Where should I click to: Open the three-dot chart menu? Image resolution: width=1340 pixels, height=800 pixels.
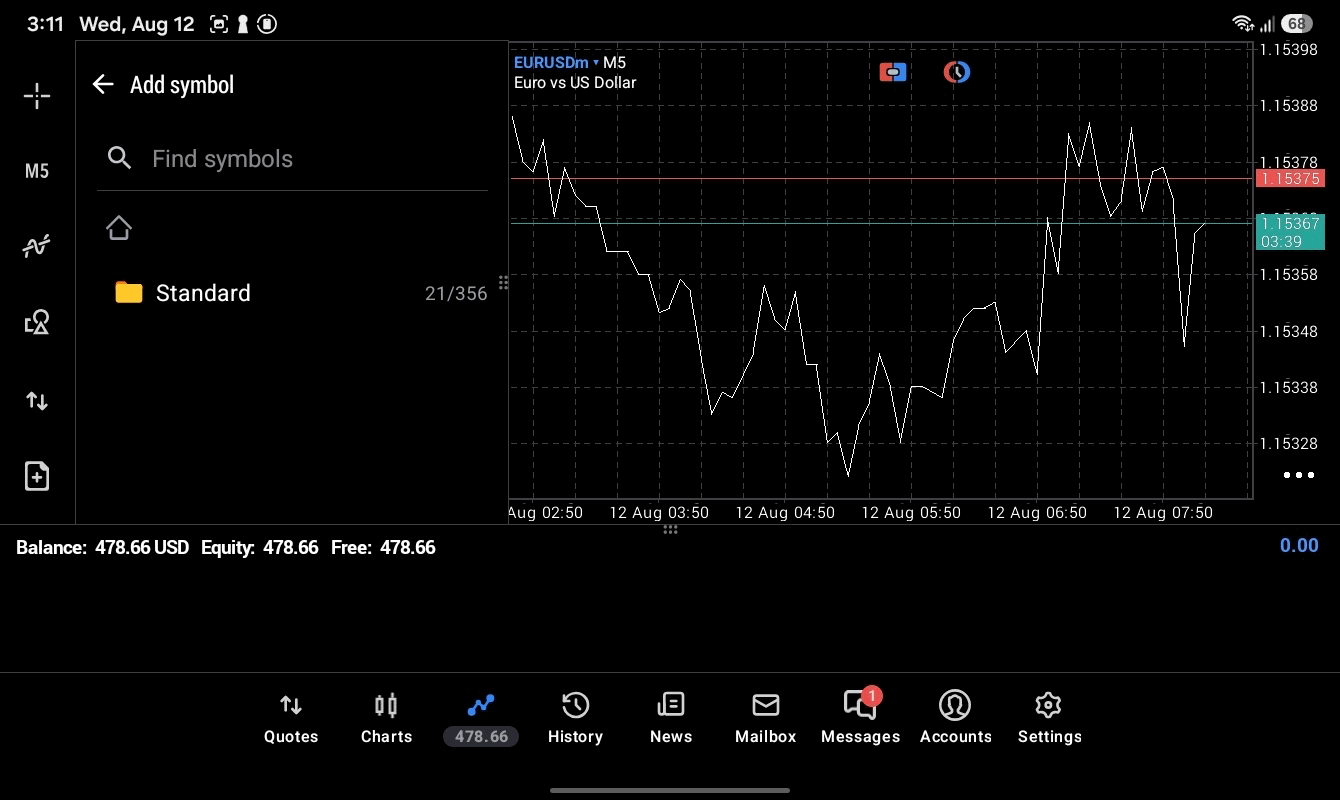coord(1298,475)
